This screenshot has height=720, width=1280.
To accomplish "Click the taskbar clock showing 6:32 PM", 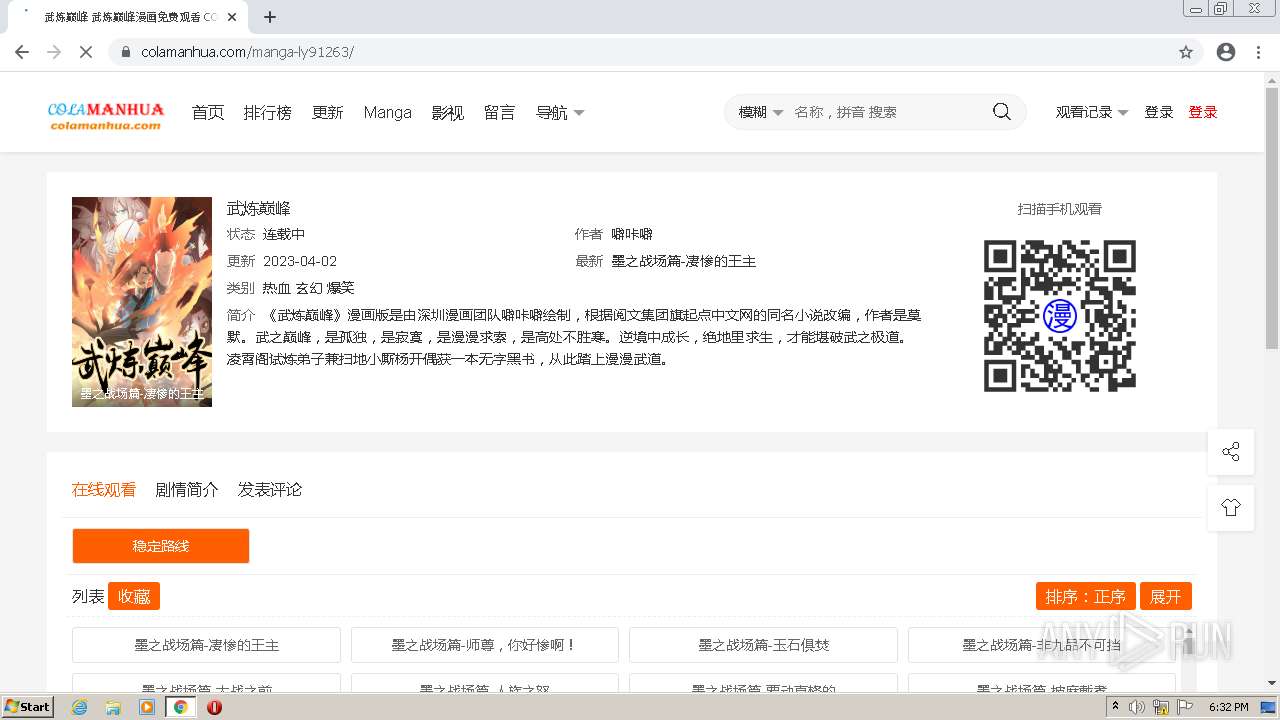I will pyautogui.click(x=1229, y=707).
